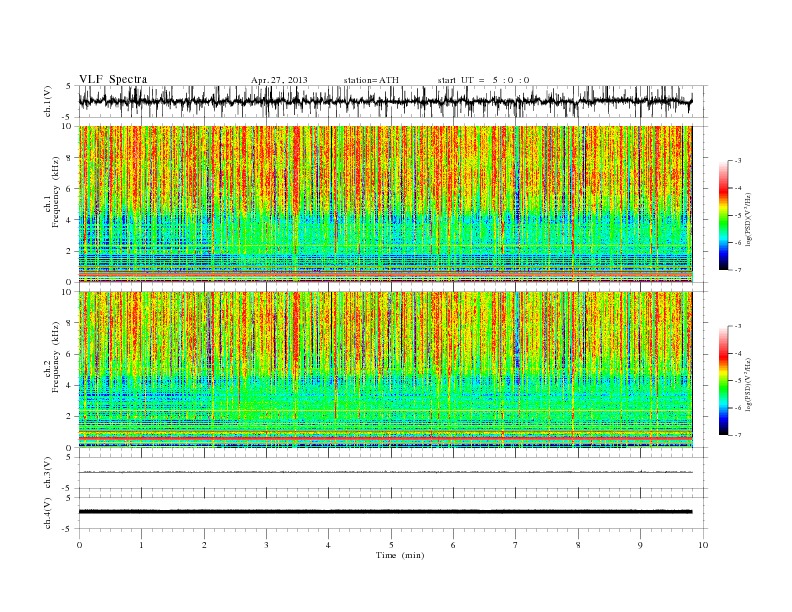Click inside the ch.2 frequency spectrogram

point(392,369)
